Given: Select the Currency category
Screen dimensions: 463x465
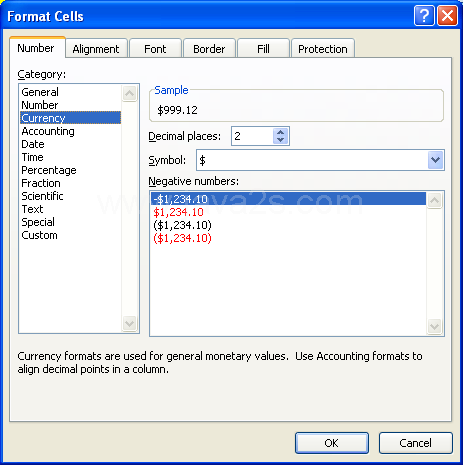Looking at the screenshot, I should pos(70,118).
